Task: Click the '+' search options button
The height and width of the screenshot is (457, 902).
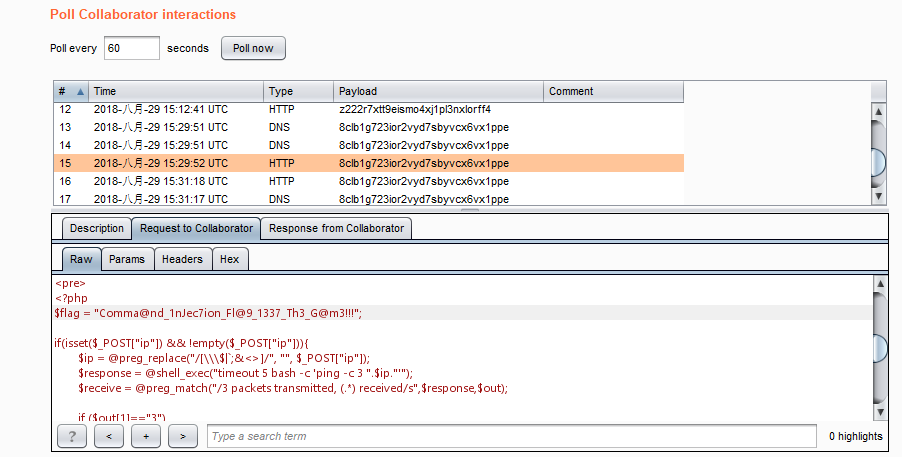Action: [x=145, y=436]
